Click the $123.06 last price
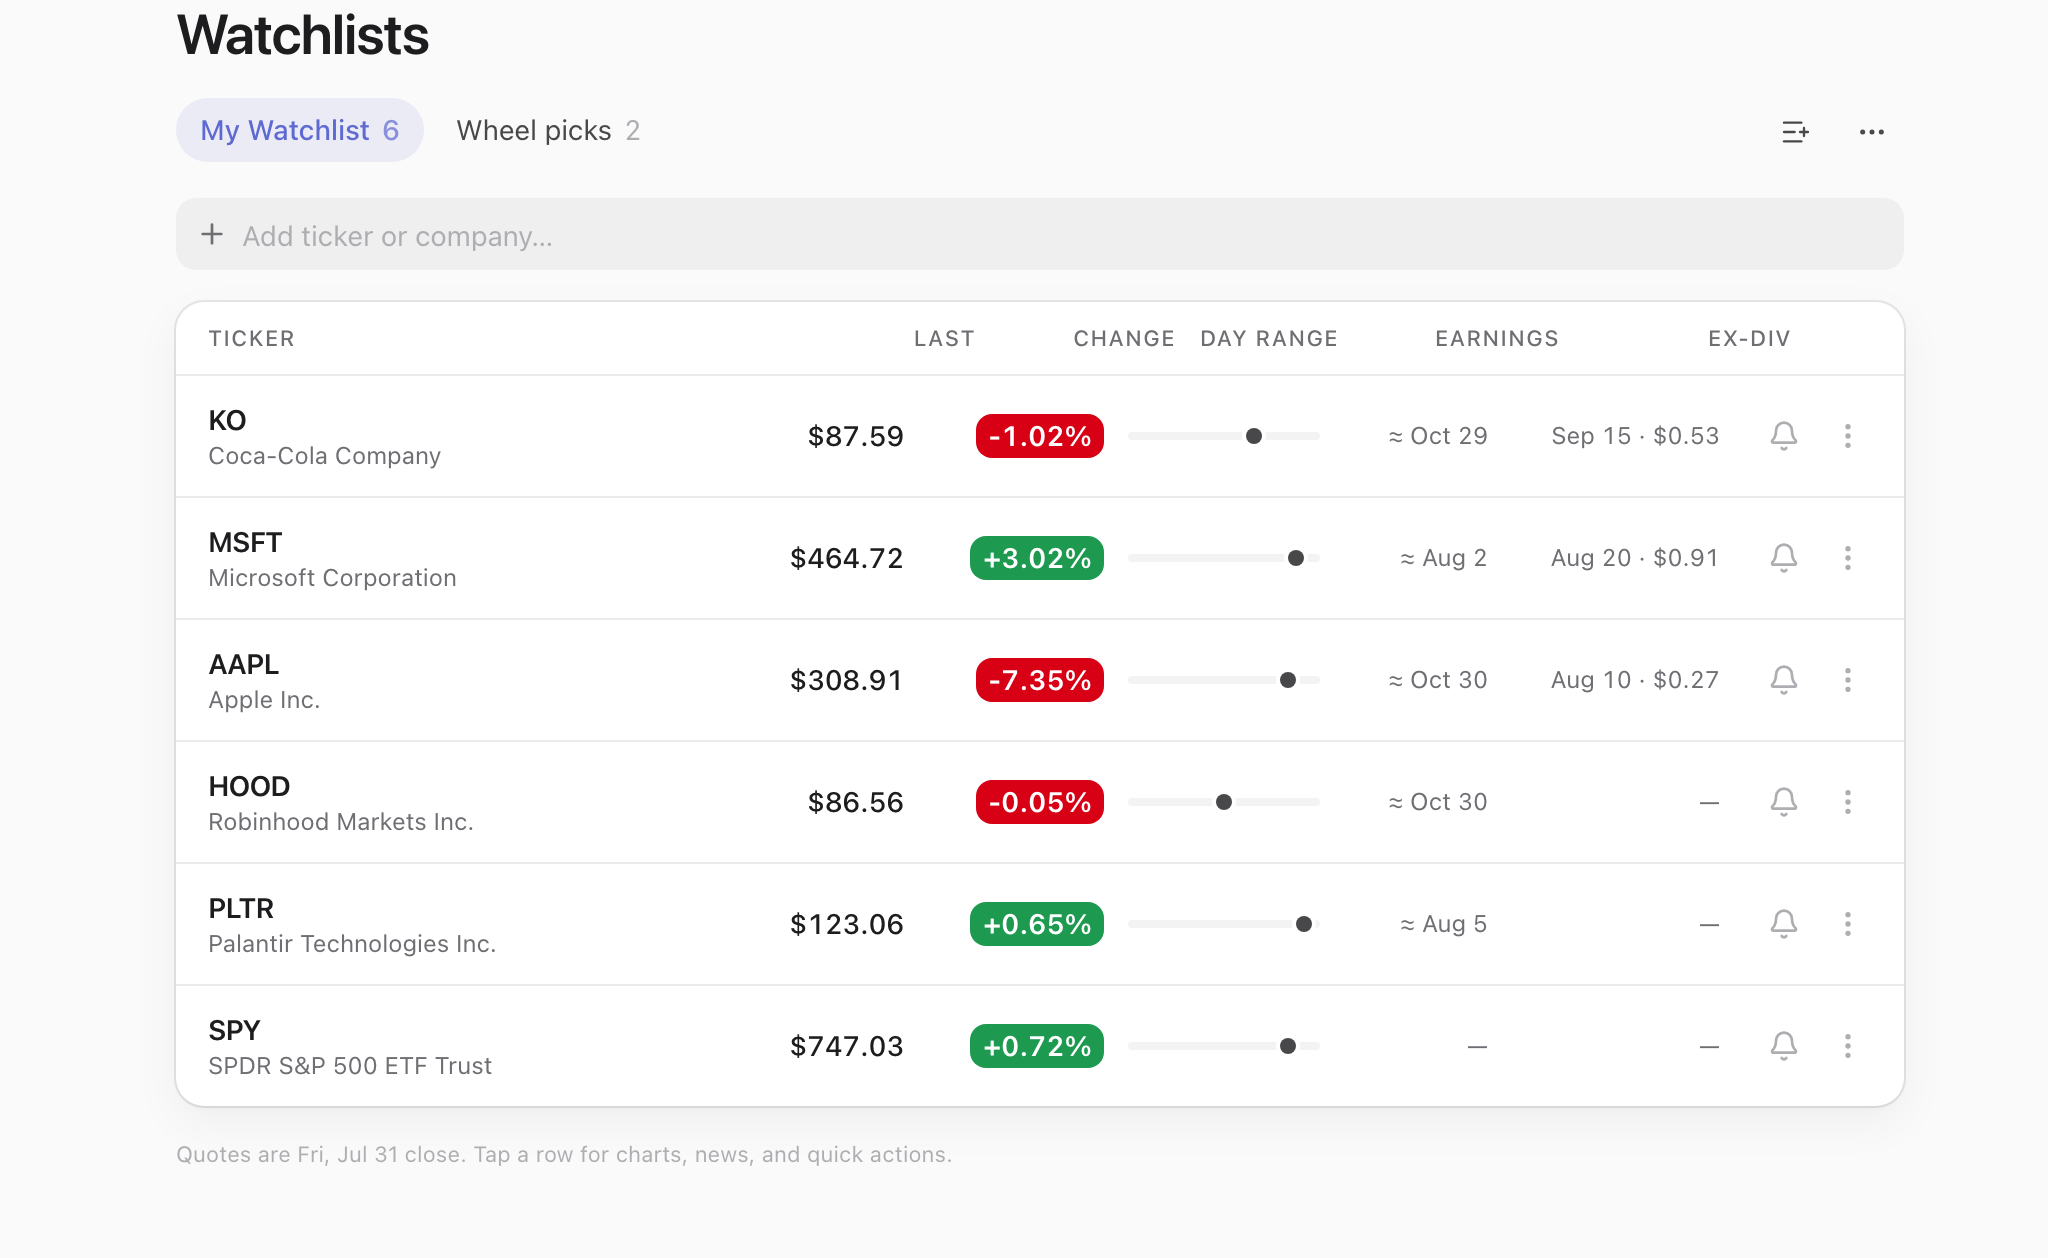 pos(846,924)
